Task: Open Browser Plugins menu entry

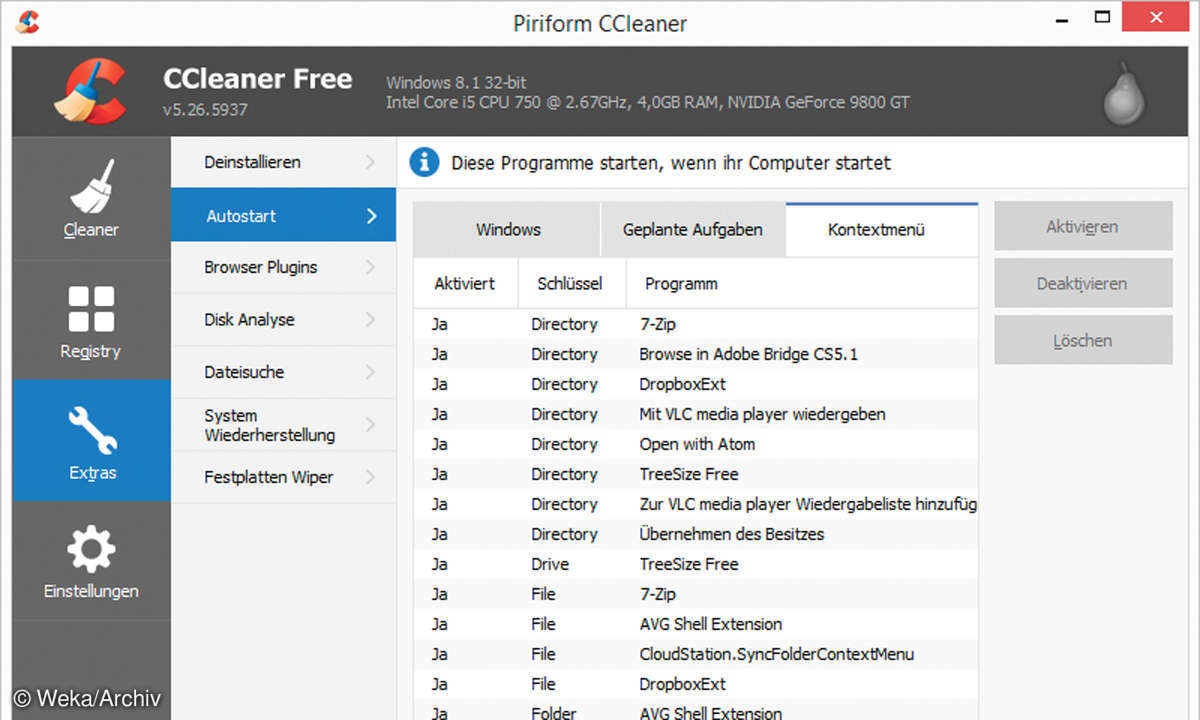Action: (283, 267)
